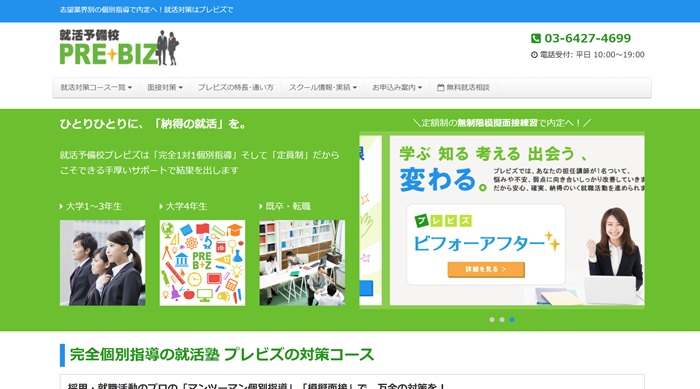Click the ビフォーアフター banner card
Image resolution: width=700 pixels, height=389 pixels.
pyautogui.click(x=486, y=244)
